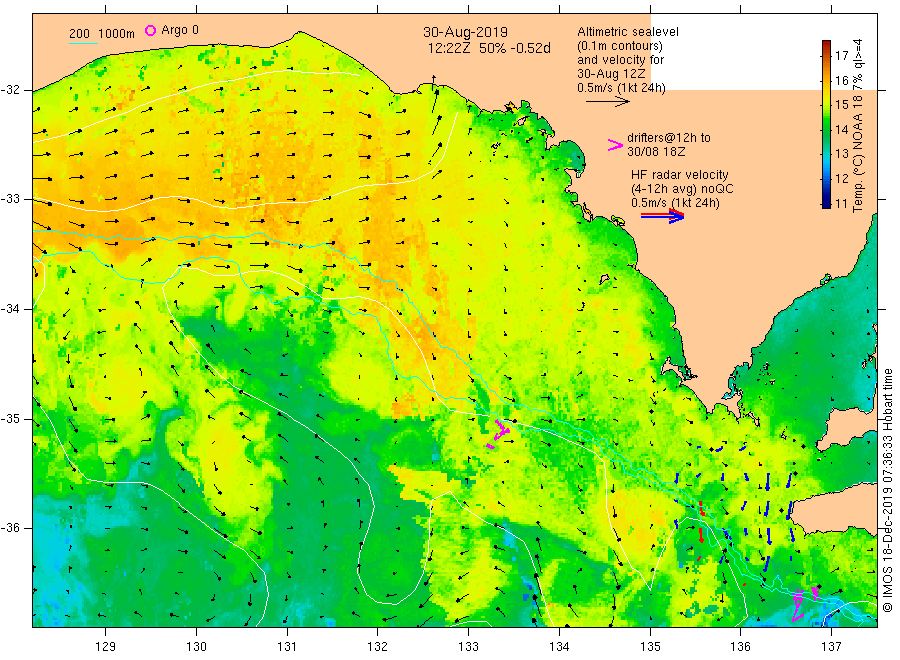Screen dimensions: 900x660
Task: Click the "200 1000m" isobath legend text
Action: click(x=102, y=34)
